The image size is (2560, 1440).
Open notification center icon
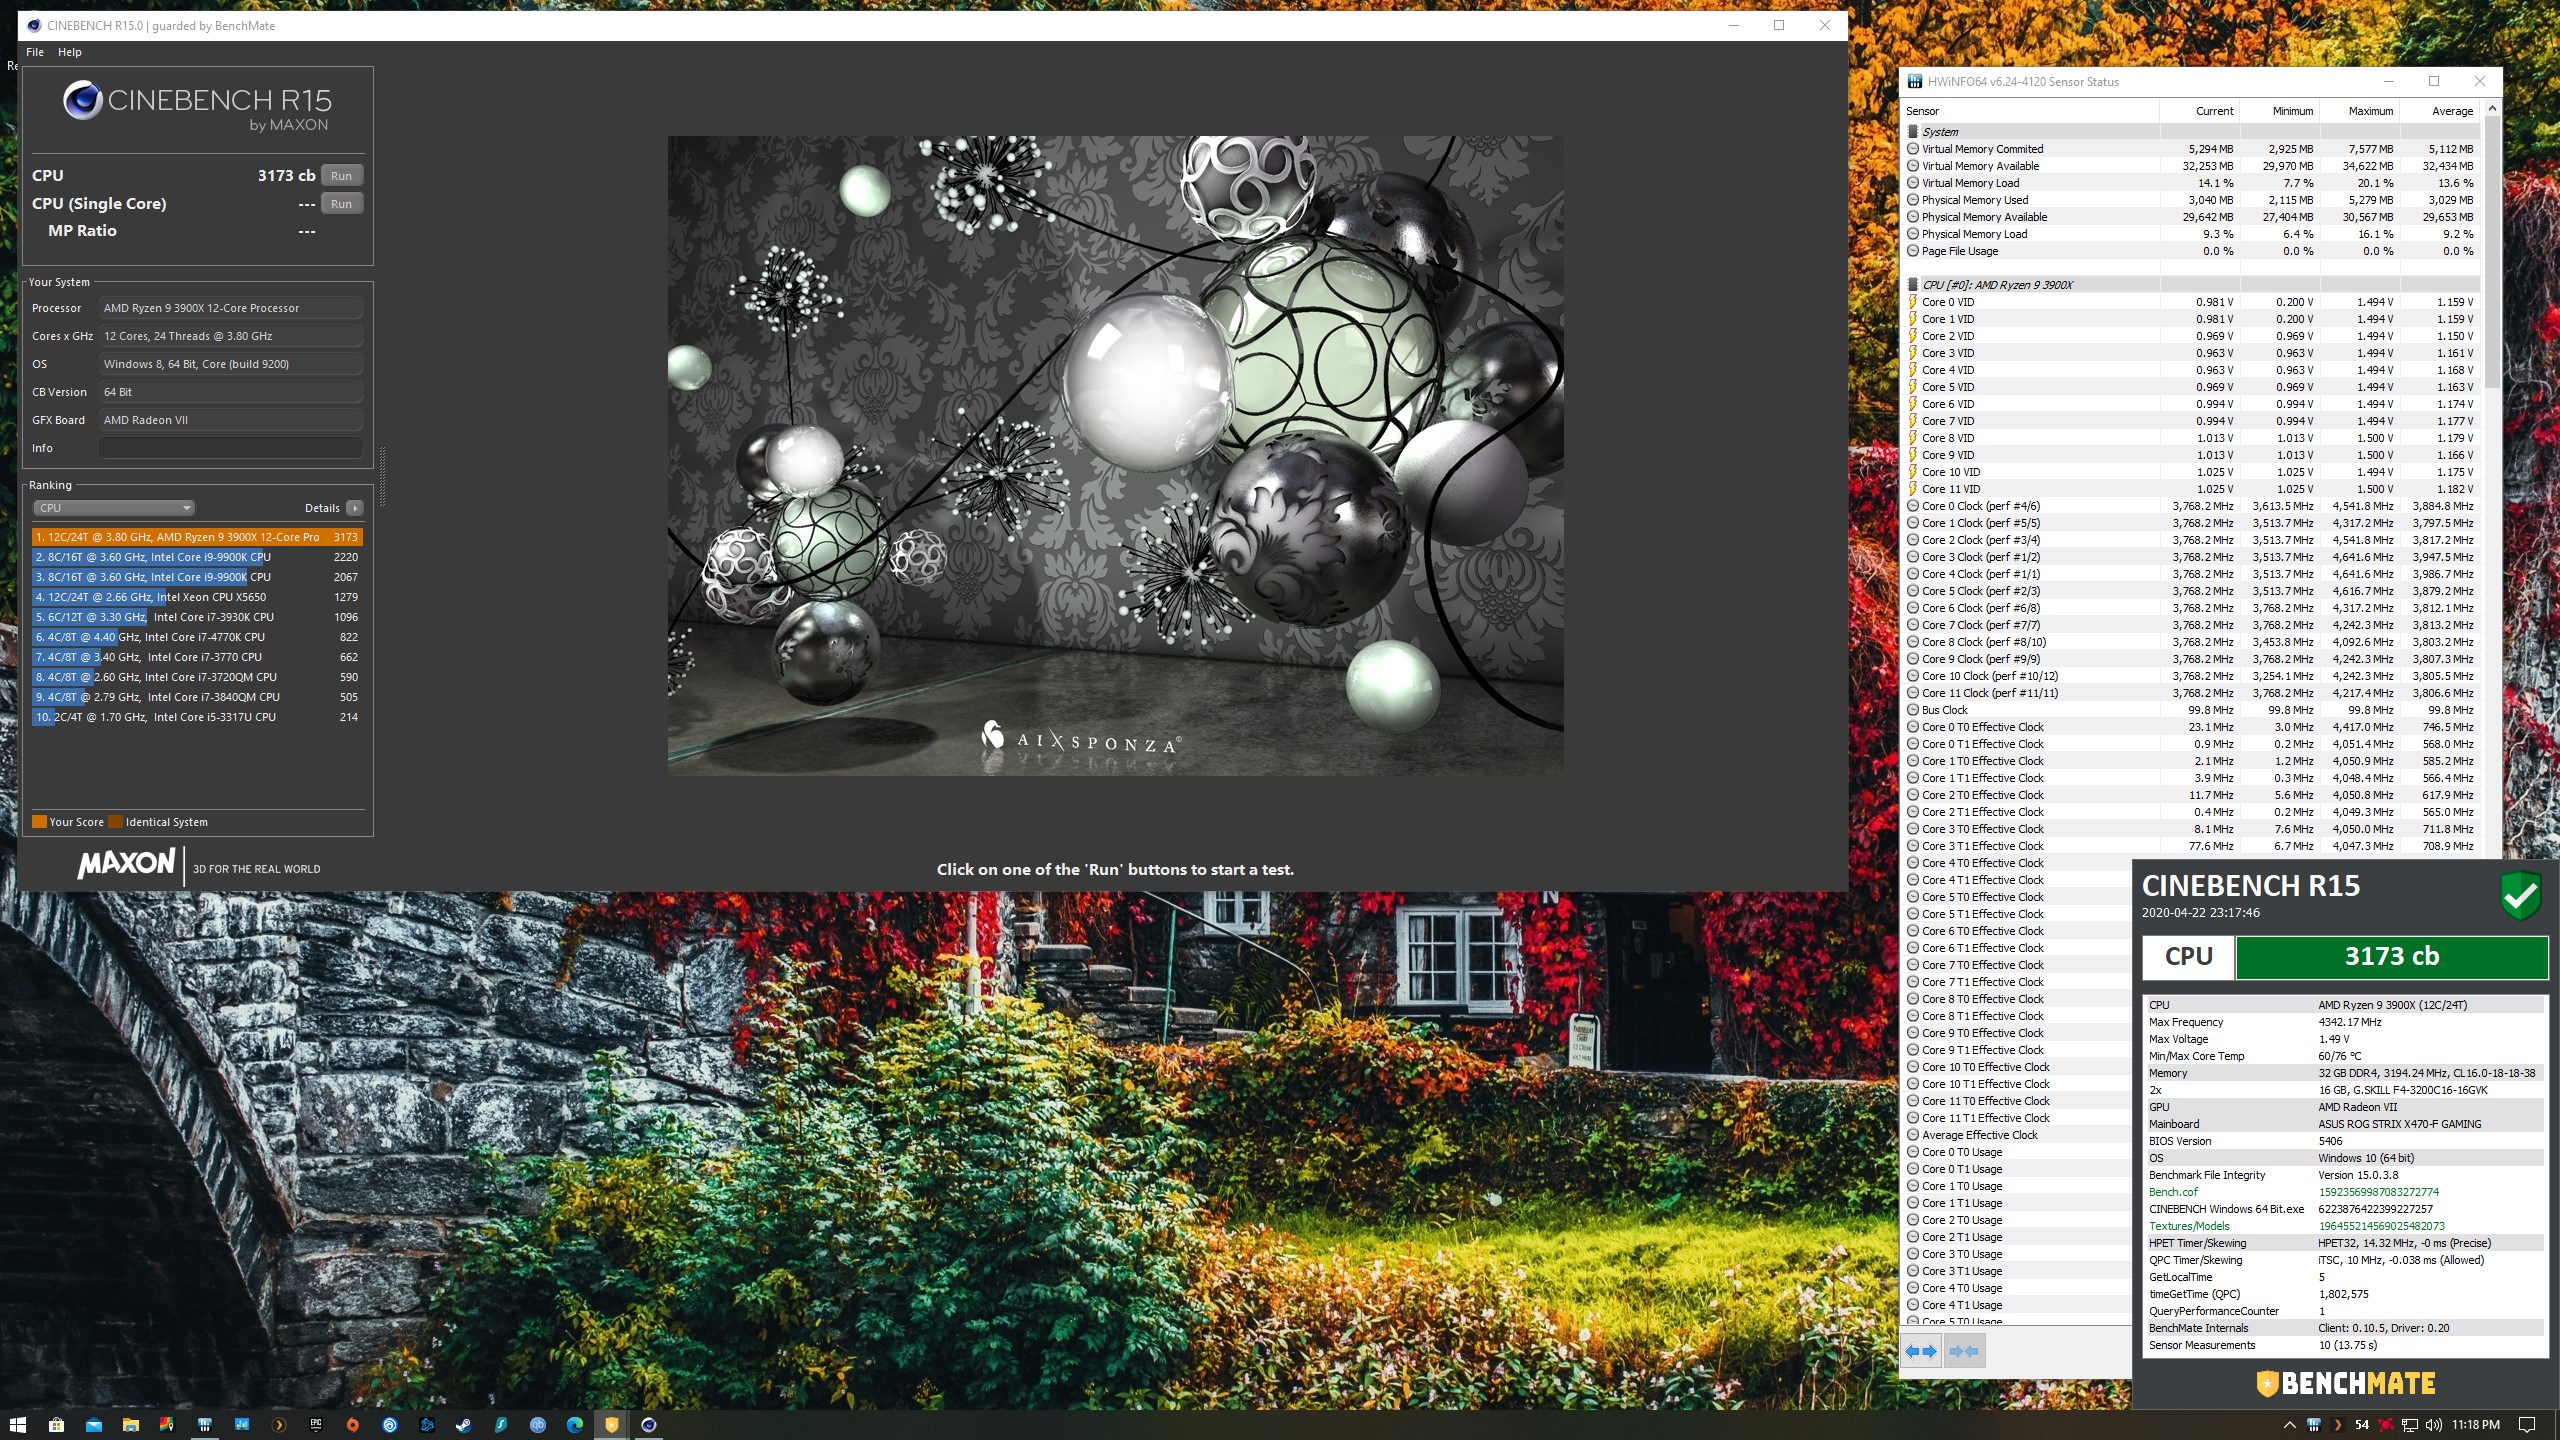(2527, 1425)
